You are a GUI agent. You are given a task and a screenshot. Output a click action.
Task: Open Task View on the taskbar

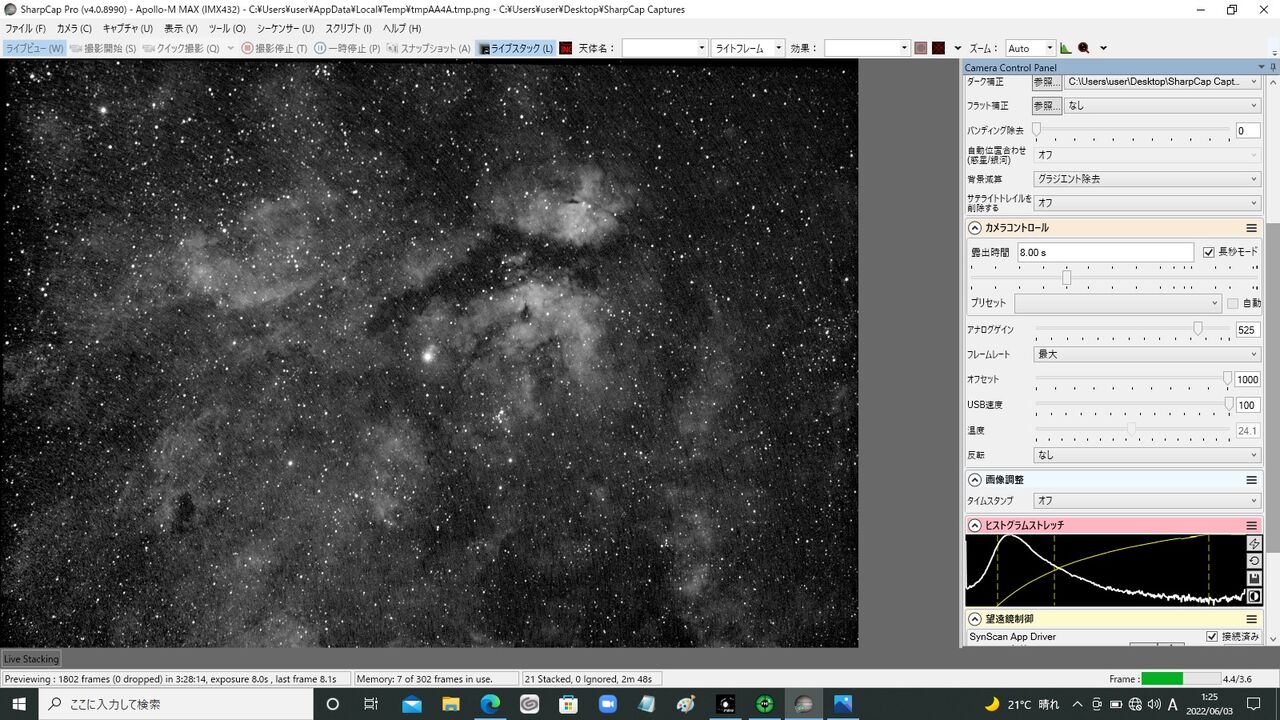[x=371, y=704]
